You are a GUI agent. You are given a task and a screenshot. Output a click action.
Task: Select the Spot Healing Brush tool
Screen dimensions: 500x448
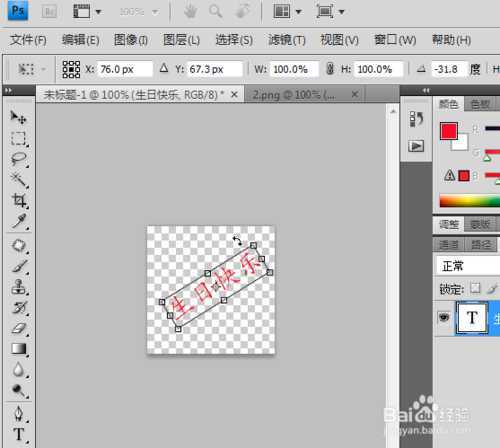(x=18, y=246)
